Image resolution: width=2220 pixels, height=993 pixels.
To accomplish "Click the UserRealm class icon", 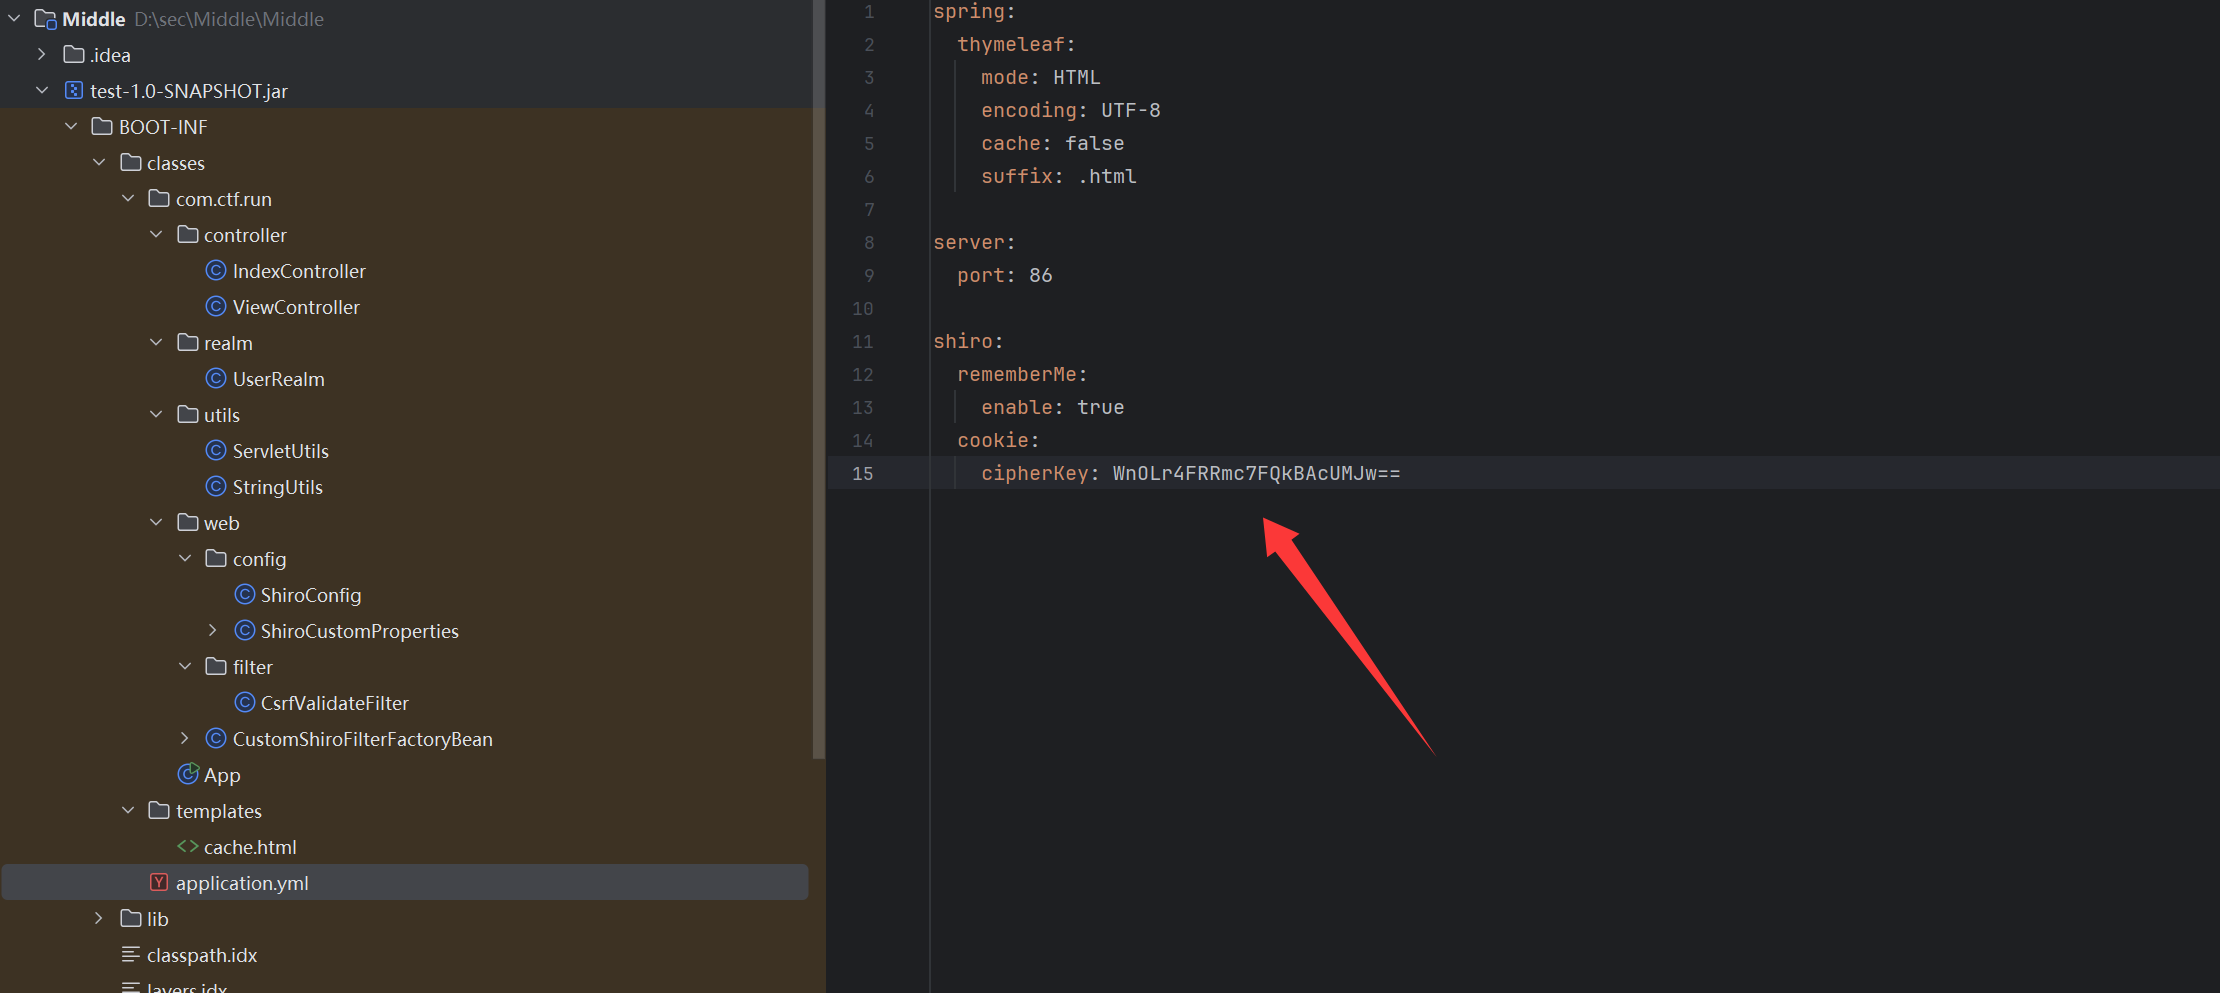I will 215,379.
